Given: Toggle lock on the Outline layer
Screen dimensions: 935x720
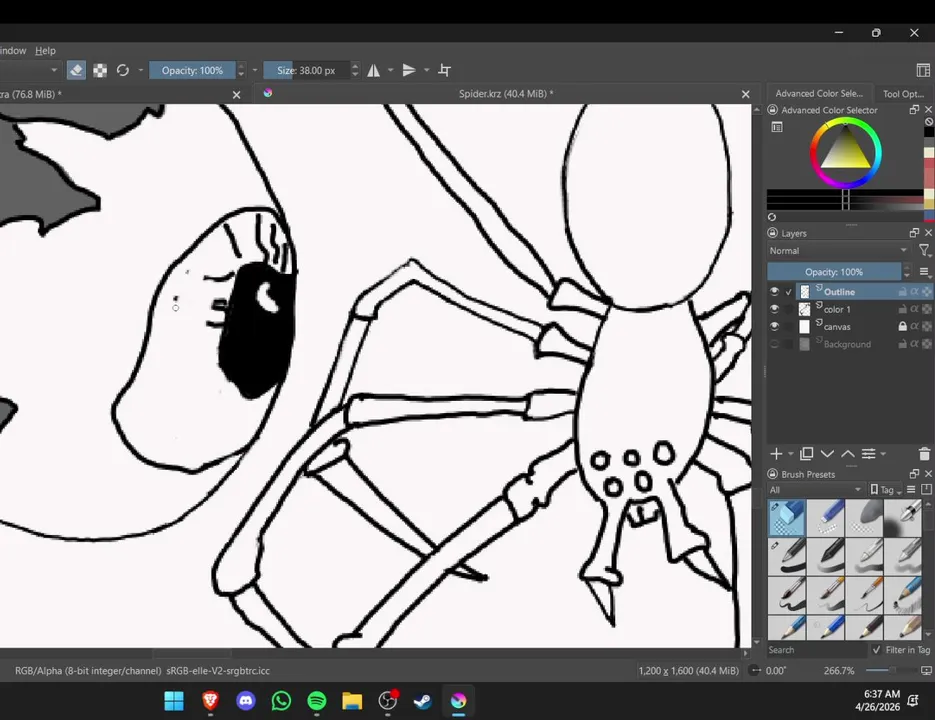Looking at the screenshot, I should pos(903,292).
